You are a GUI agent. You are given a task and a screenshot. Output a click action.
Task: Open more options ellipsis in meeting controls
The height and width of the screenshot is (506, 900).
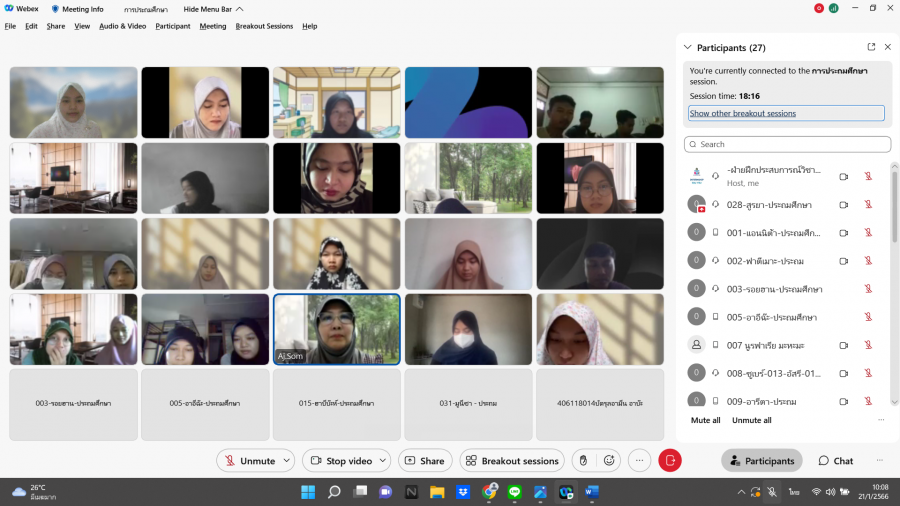tap(640, 461)
